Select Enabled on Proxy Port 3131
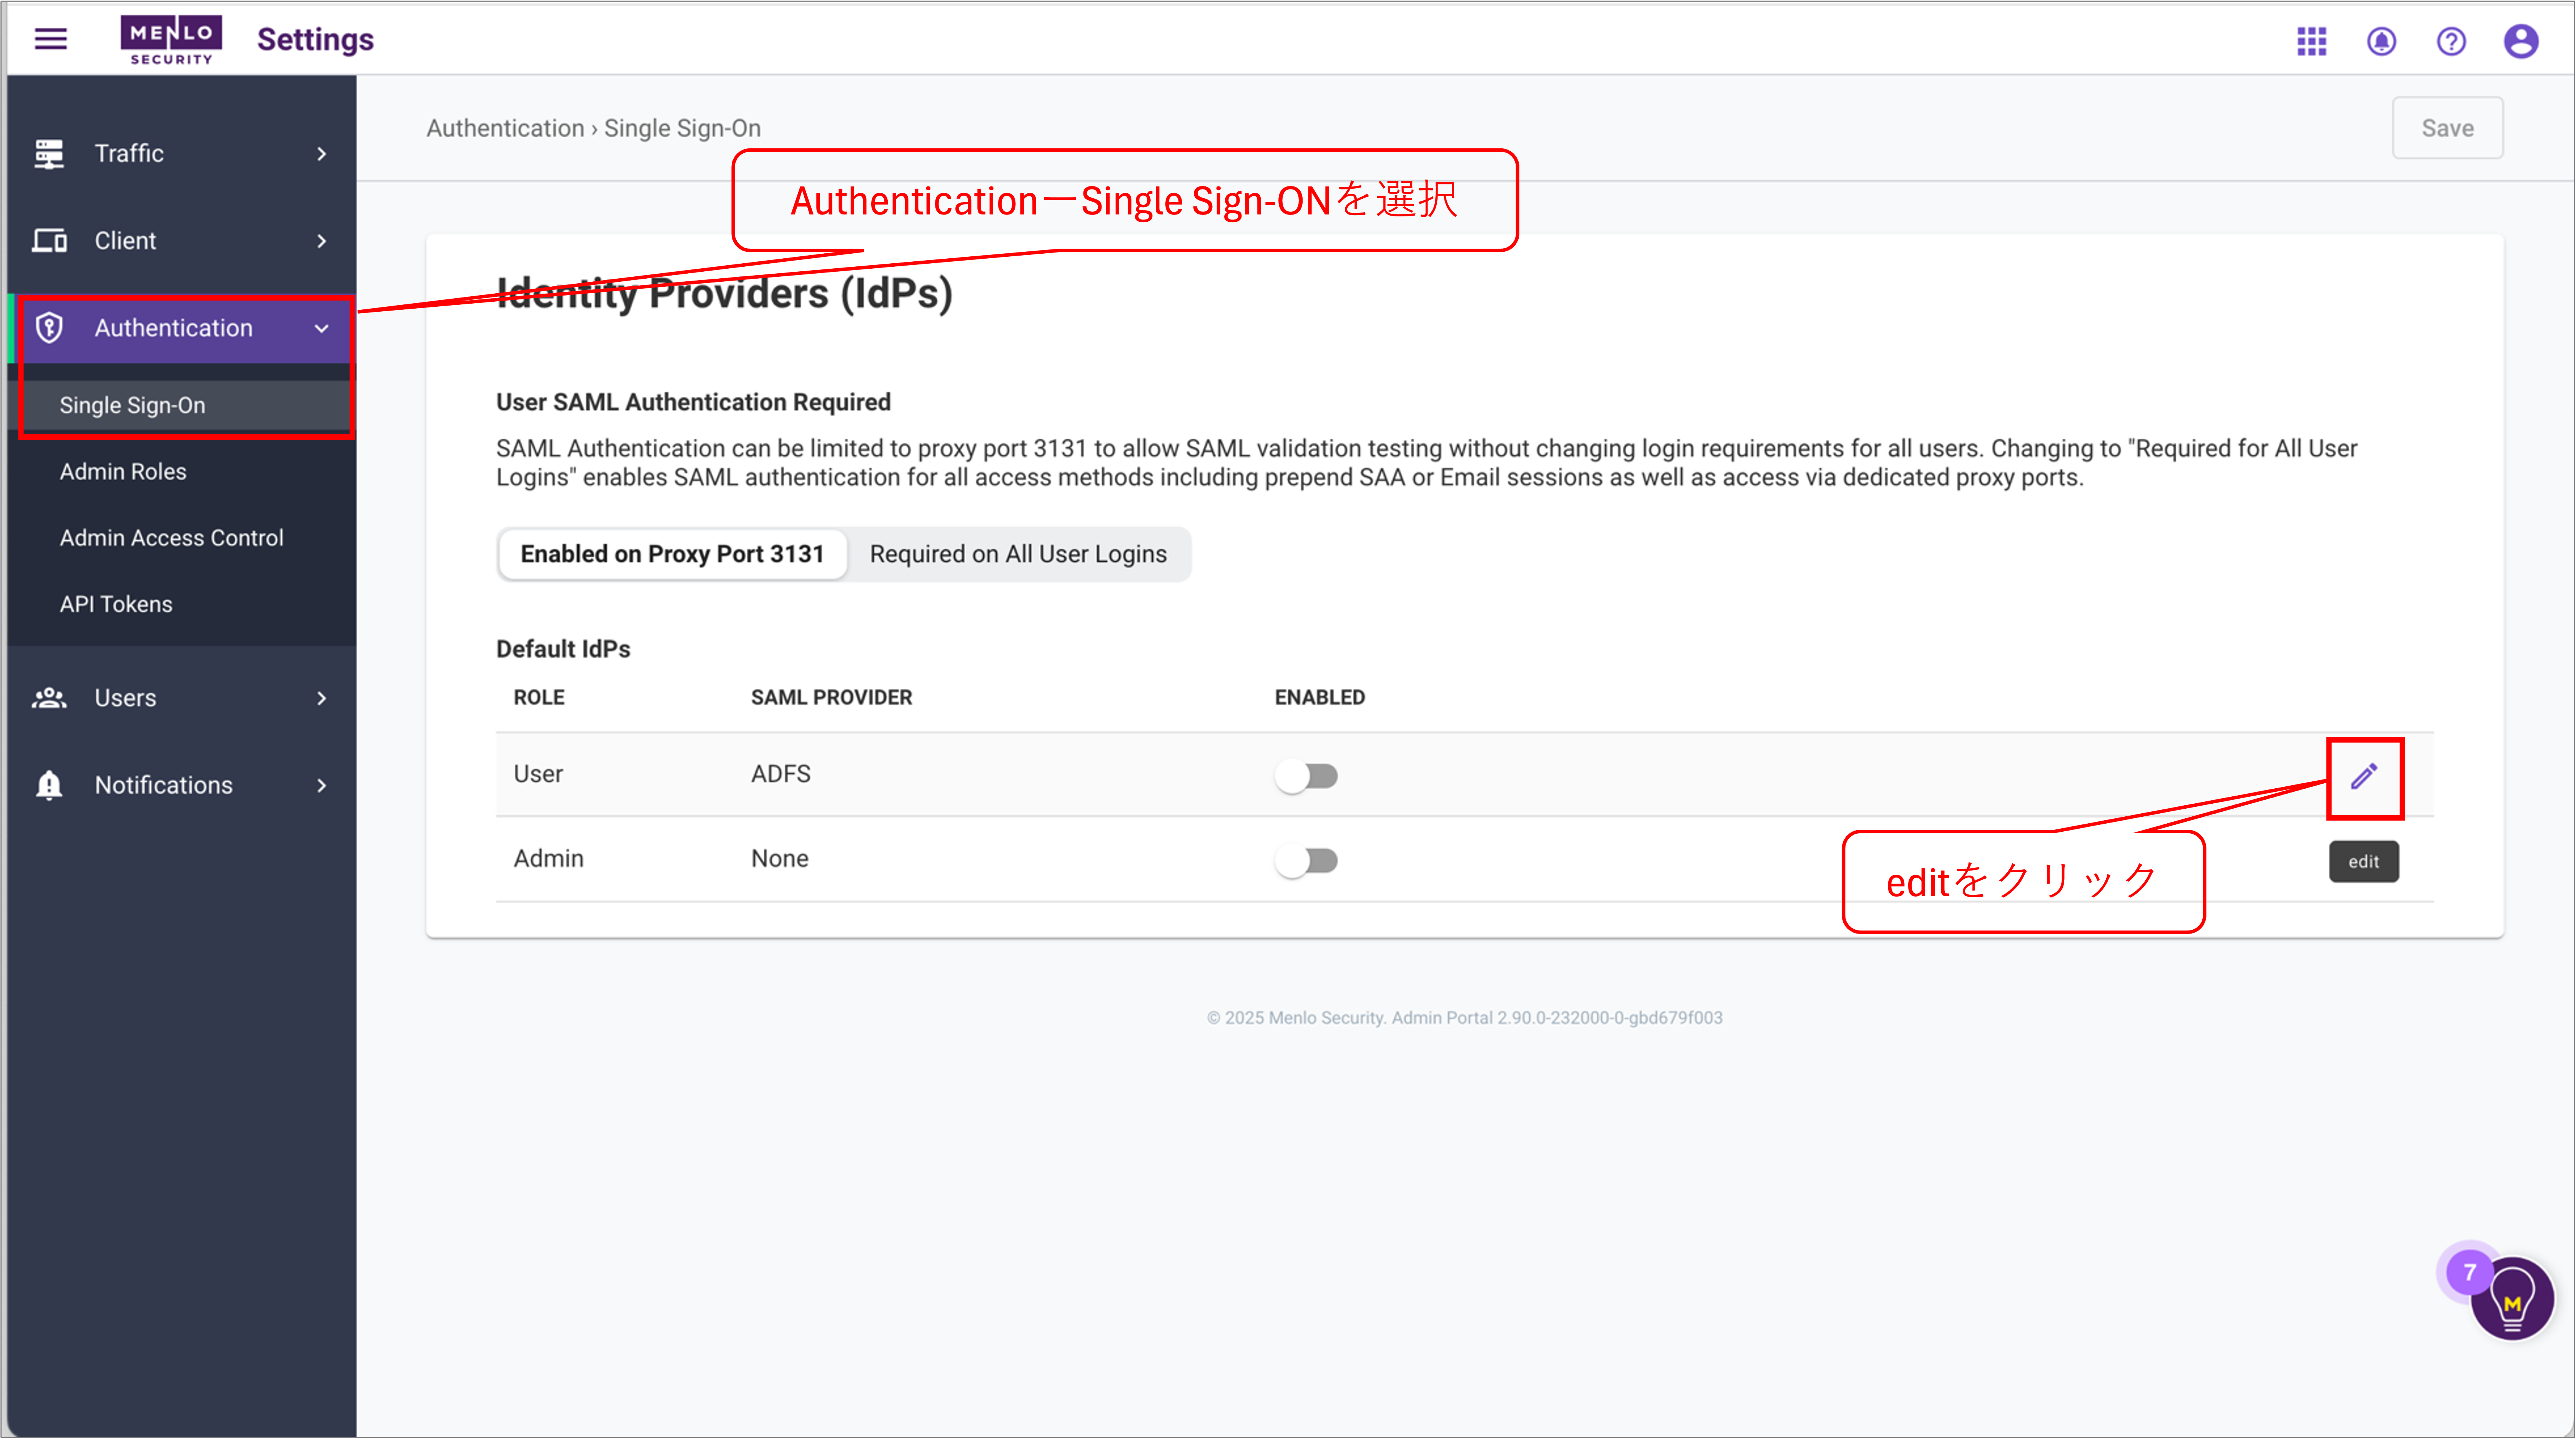 [672, 554]
